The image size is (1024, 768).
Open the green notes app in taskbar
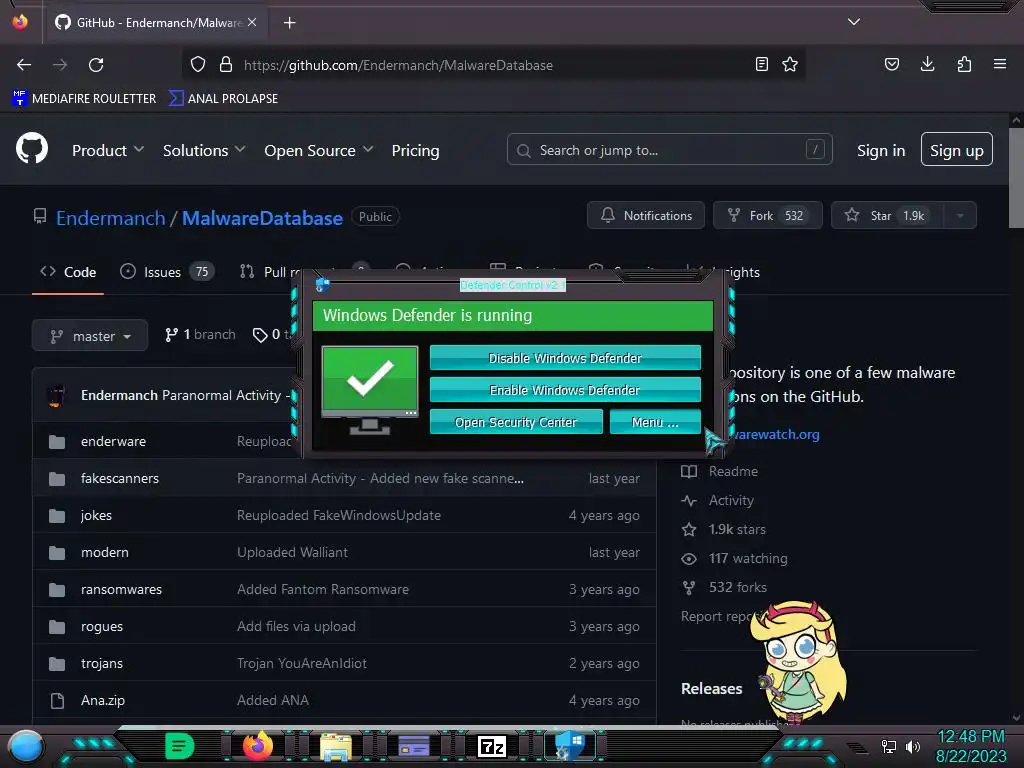coord(180,746)
